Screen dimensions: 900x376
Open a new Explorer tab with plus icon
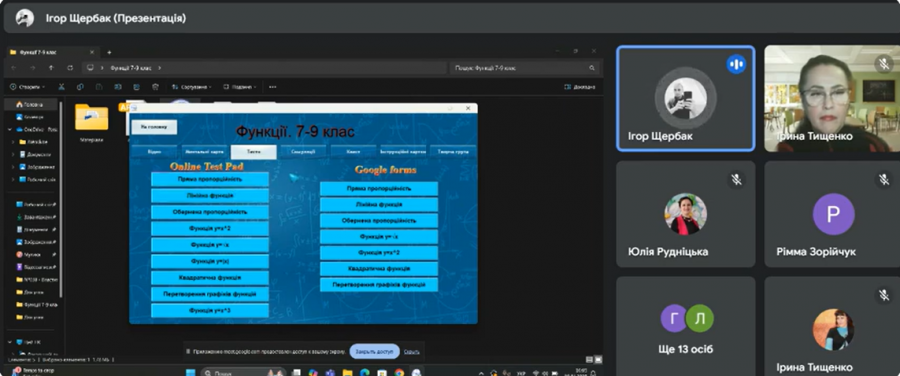click(109, 52)
